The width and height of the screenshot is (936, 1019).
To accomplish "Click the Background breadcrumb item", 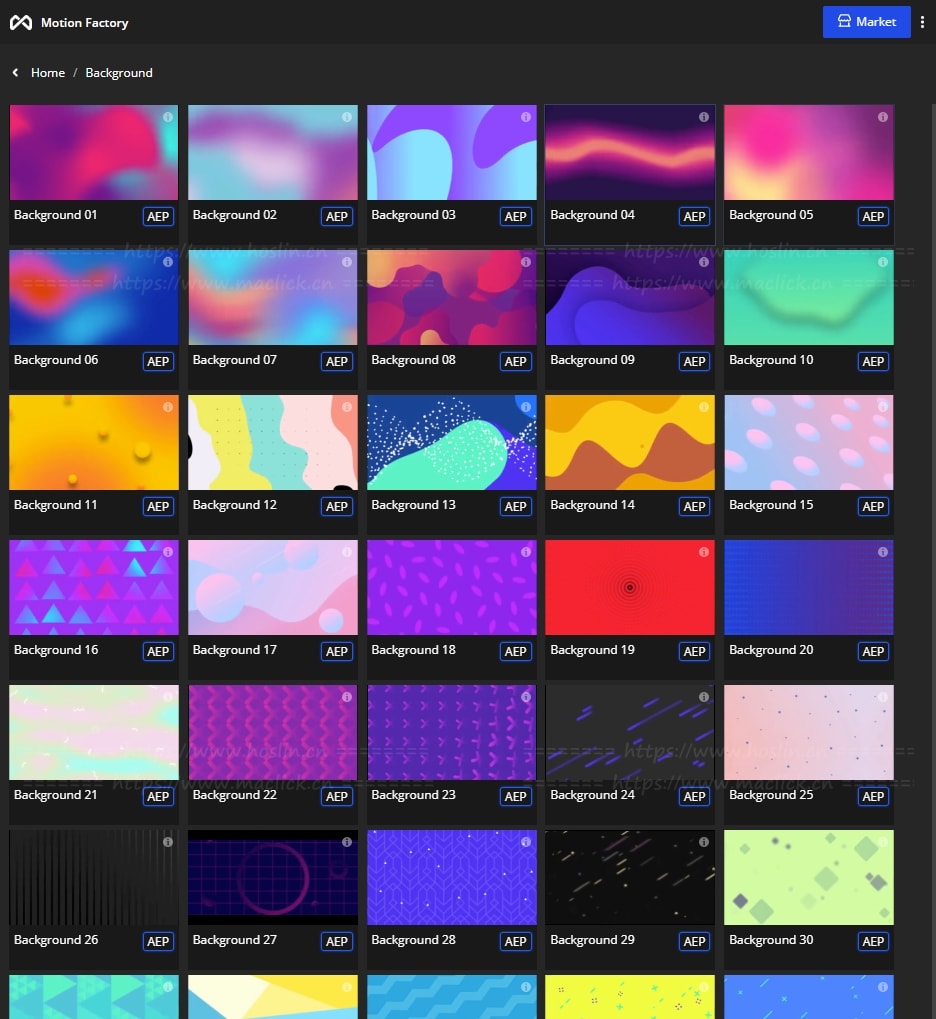I will pos(119,73).
